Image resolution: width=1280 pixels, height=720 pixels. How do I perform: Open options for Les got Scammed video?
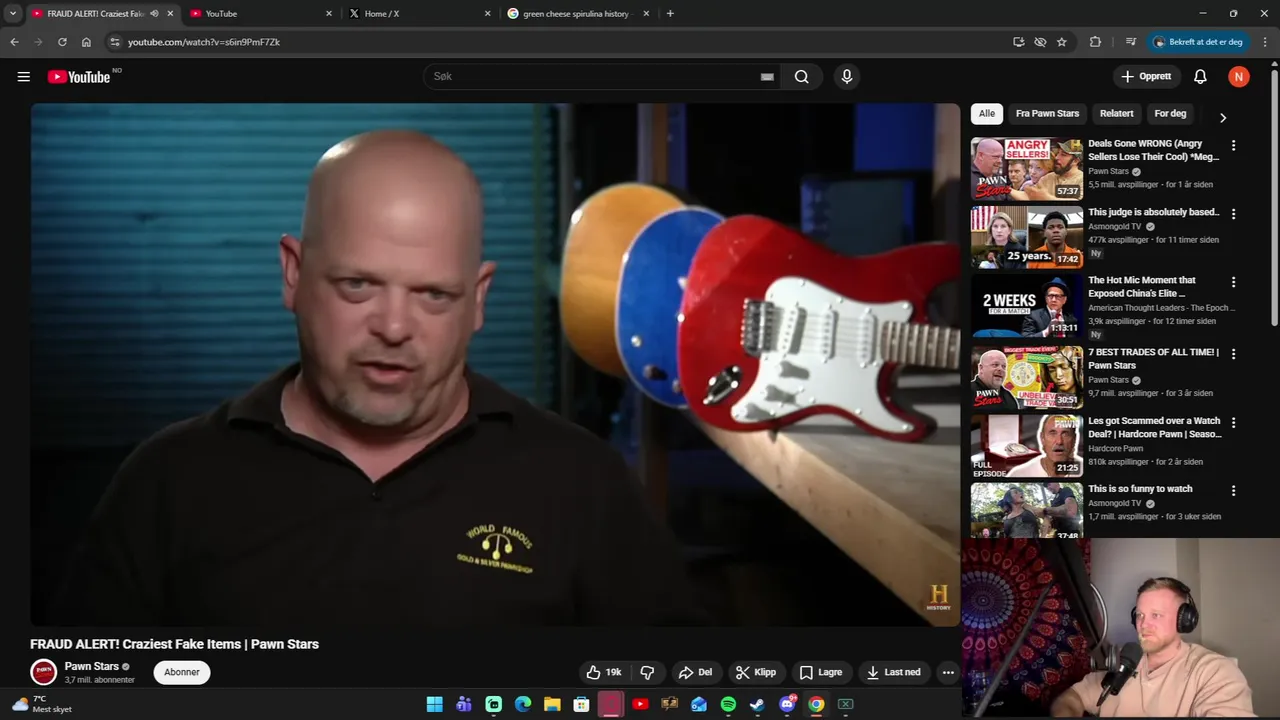coord(1233,423)
